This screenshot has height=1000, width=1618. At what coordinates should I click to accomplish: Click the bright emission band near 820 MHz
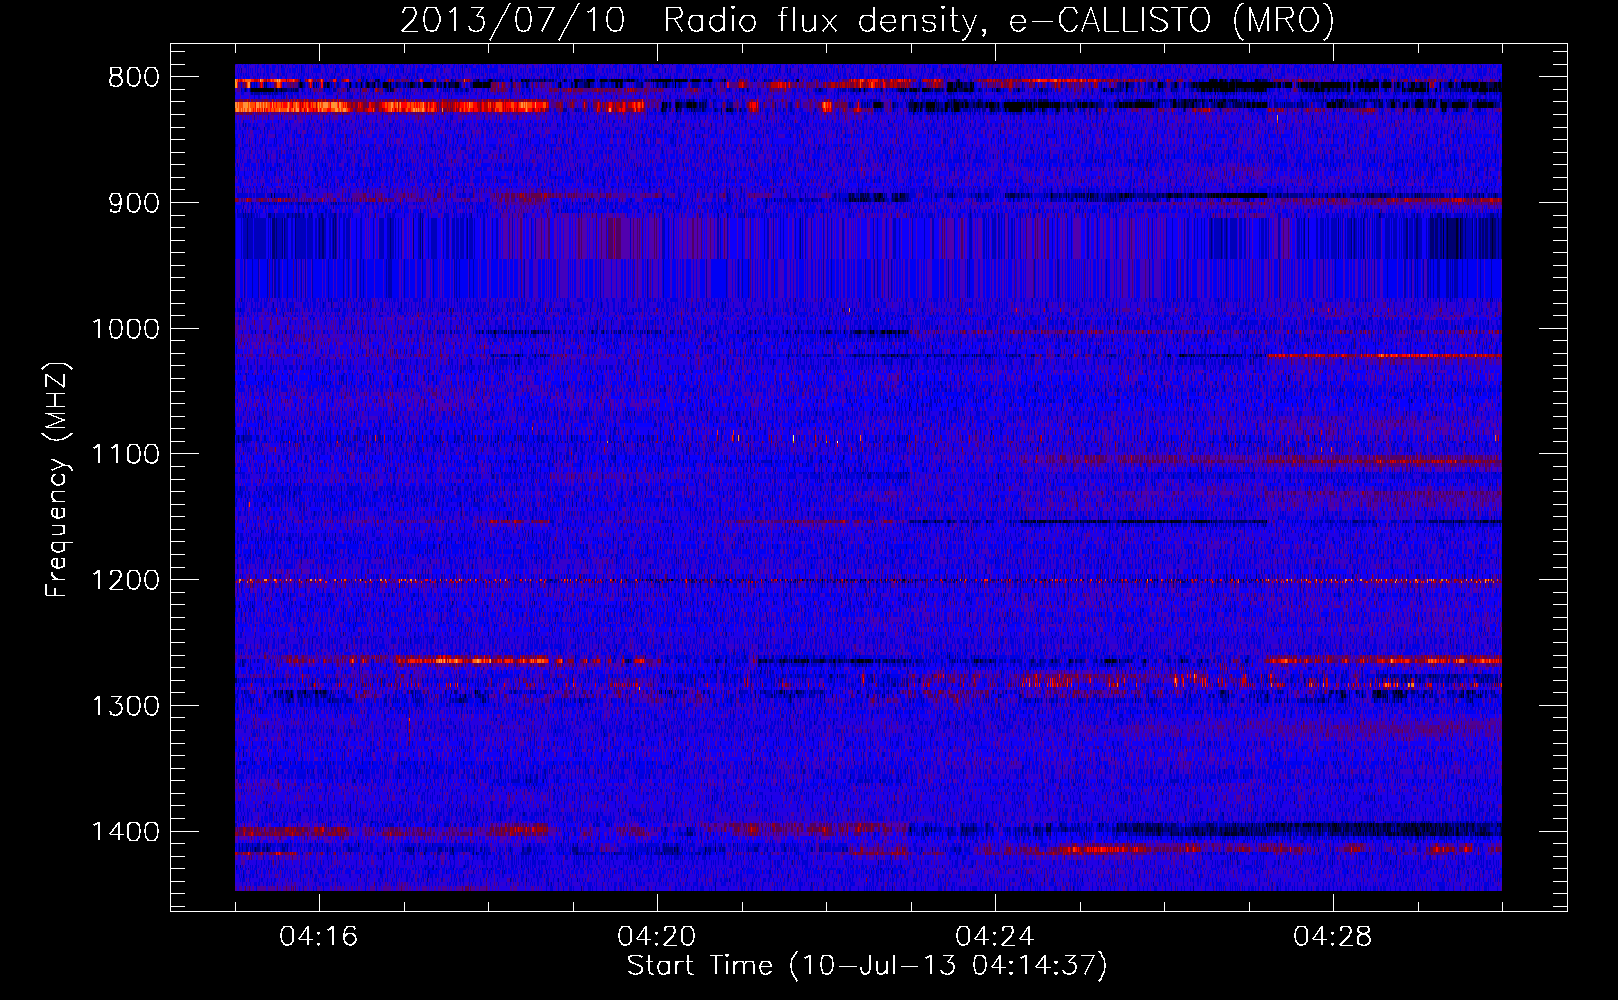(392, 106)
